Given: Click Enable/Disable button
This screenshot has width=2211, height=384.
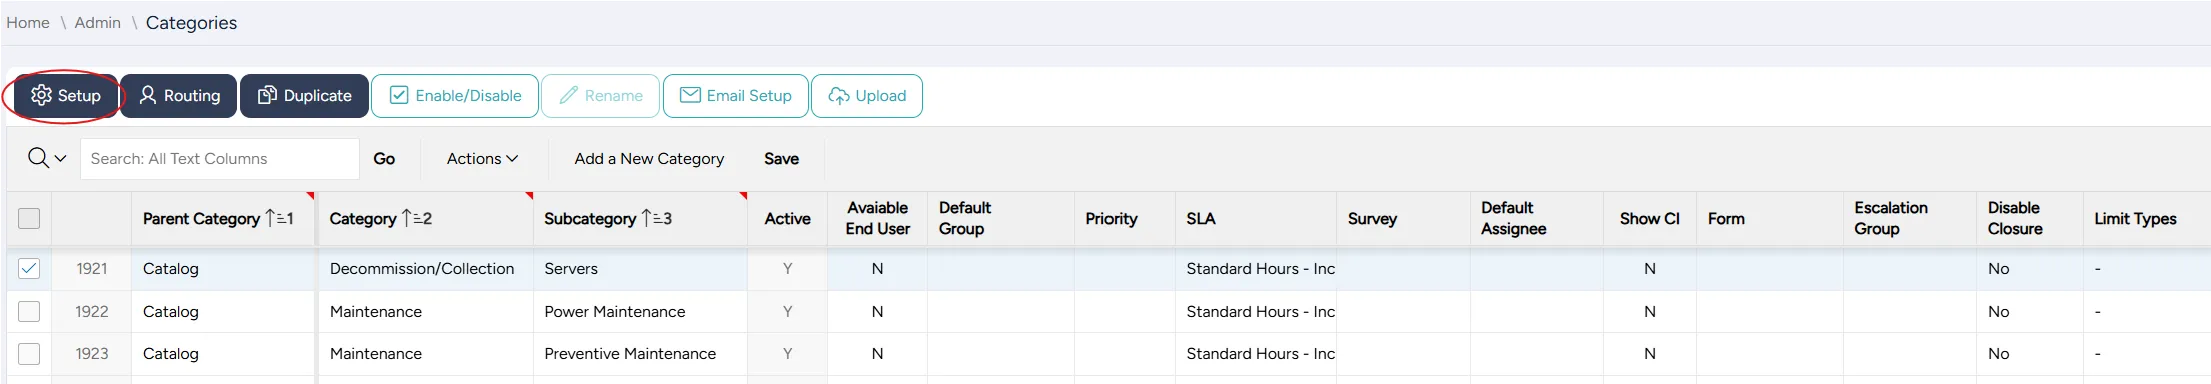Looking at the screenshot, I should [x=455, y=96].
